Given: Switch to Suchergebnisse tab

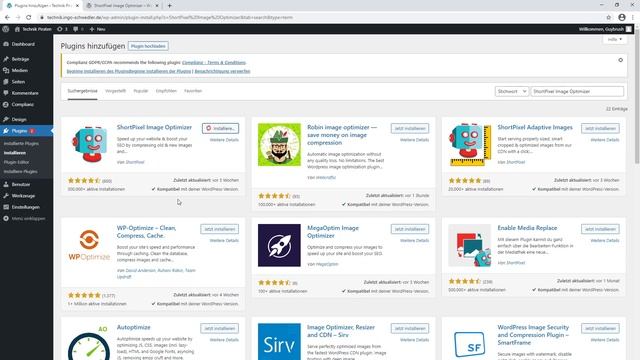Looking at the screenshot, I should coord(82,91).
